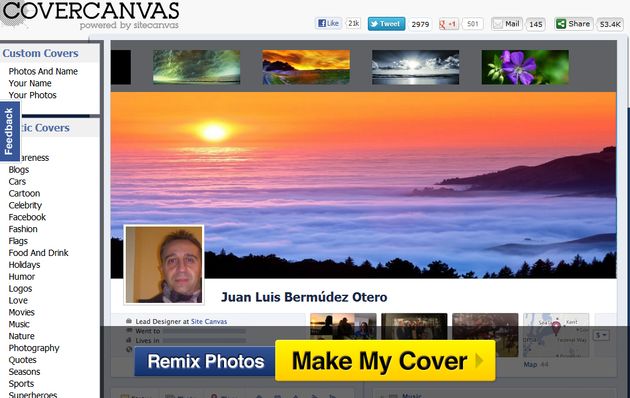Click the Google +1 button
Image resolution: width=630 pixels, height=398 pixels.
click(448, 24)
